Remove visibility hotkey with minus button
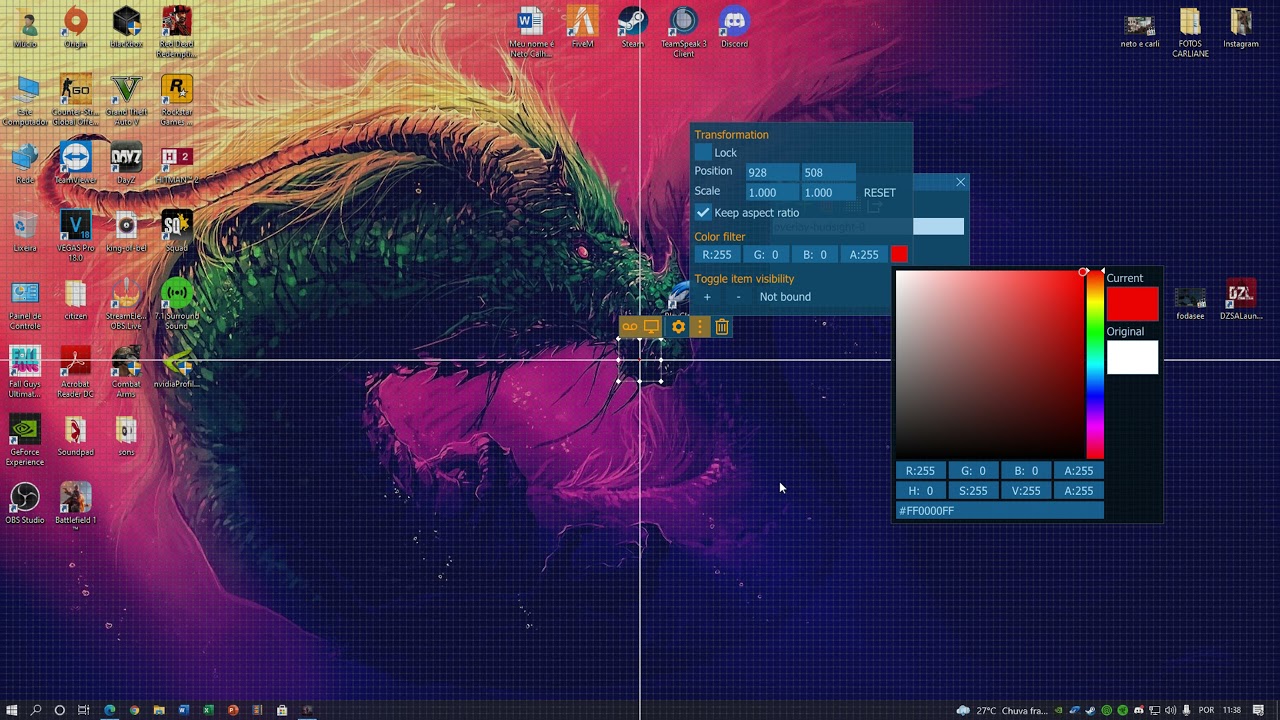 pos(739,297)
